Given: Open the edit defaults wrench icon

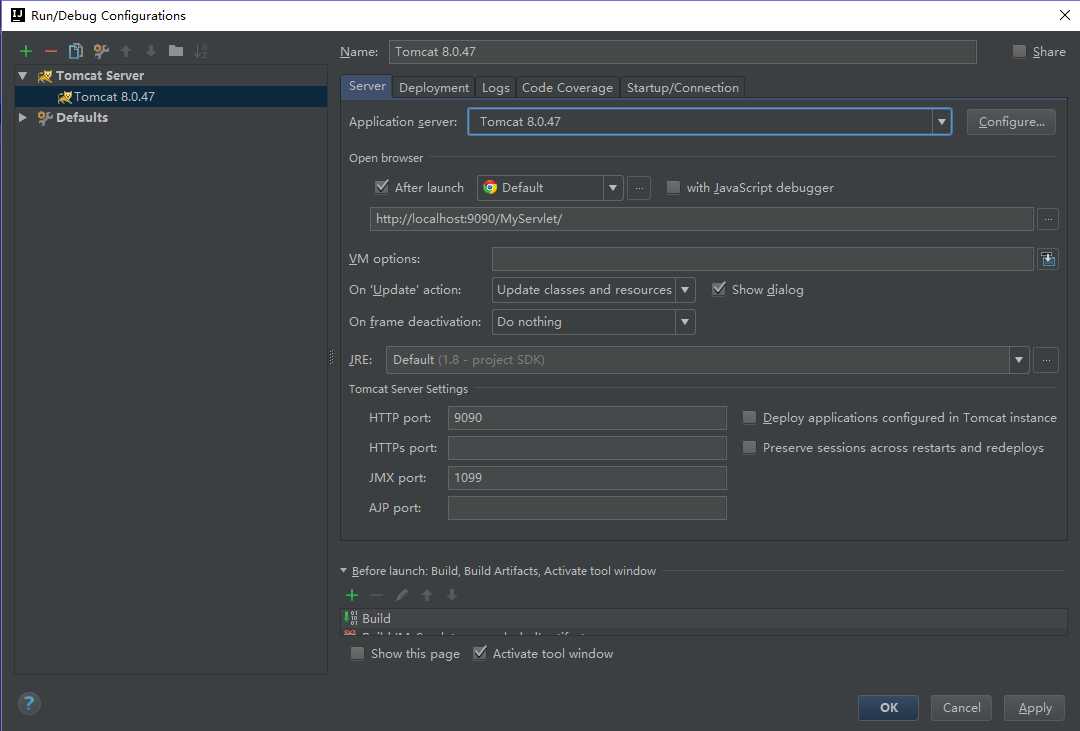Looking at the screenshot, I should [x=101, y=51].
